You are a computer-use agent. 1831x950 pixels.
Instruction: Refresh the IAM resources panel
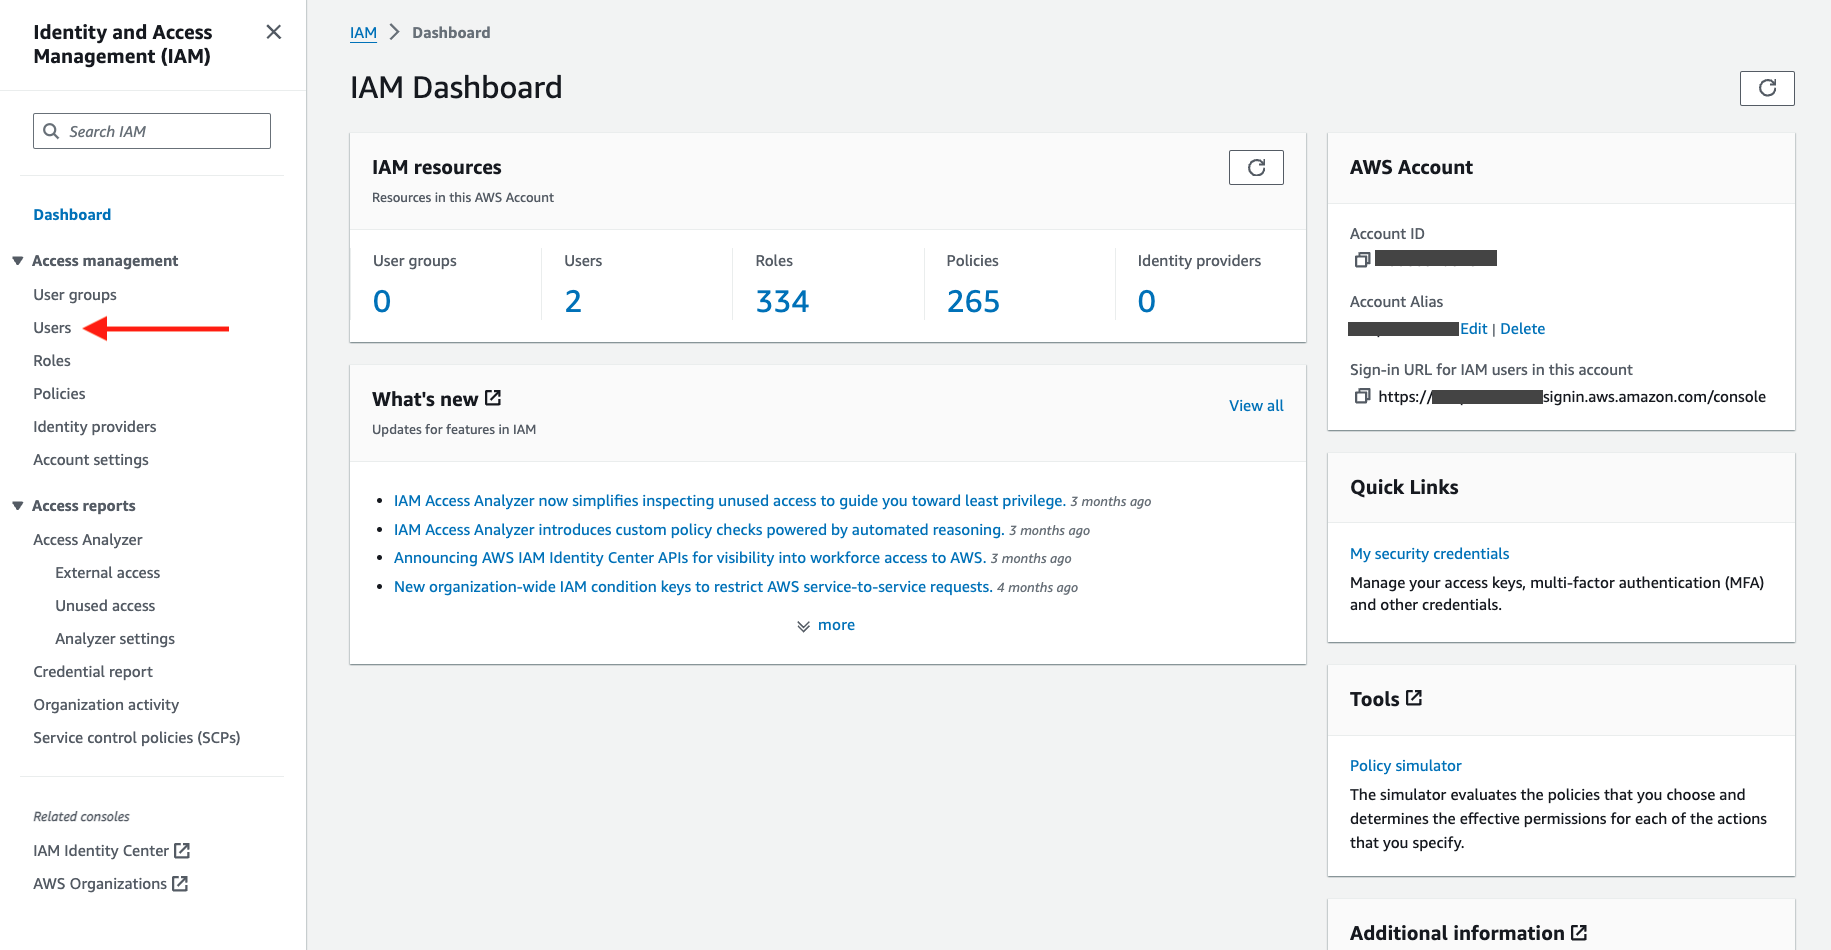pos(1255,168)
